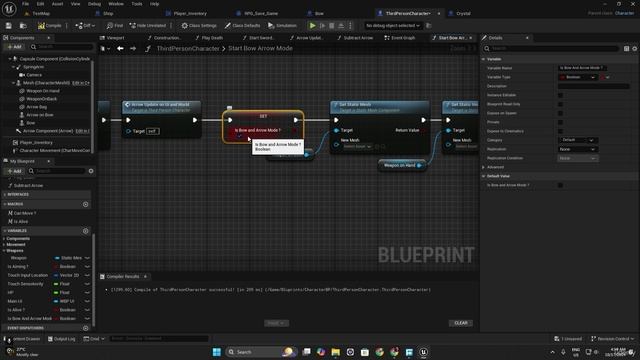The height and width of the screenshot is (360, 640).
Task: Toggle Hide Unrelated nodes
Action: tap(148, 26)
